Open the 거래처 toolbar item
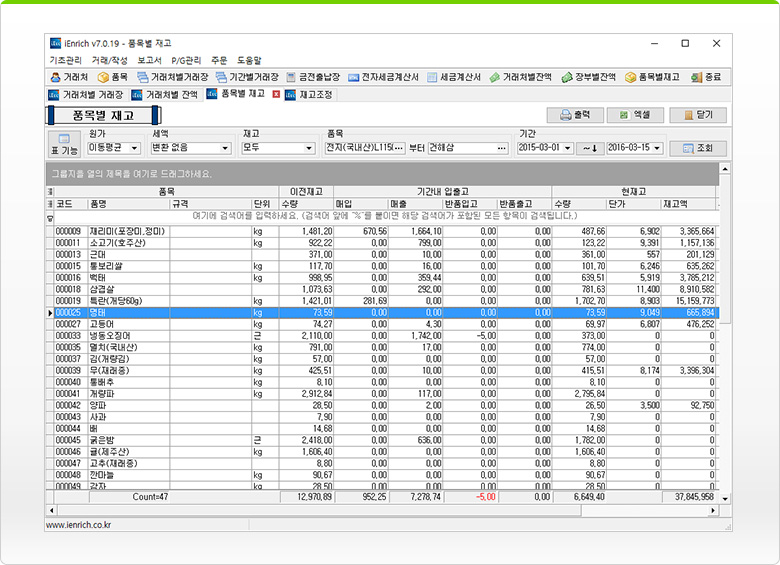The width and height of the screenshot is (780, 565). [69, 77]
